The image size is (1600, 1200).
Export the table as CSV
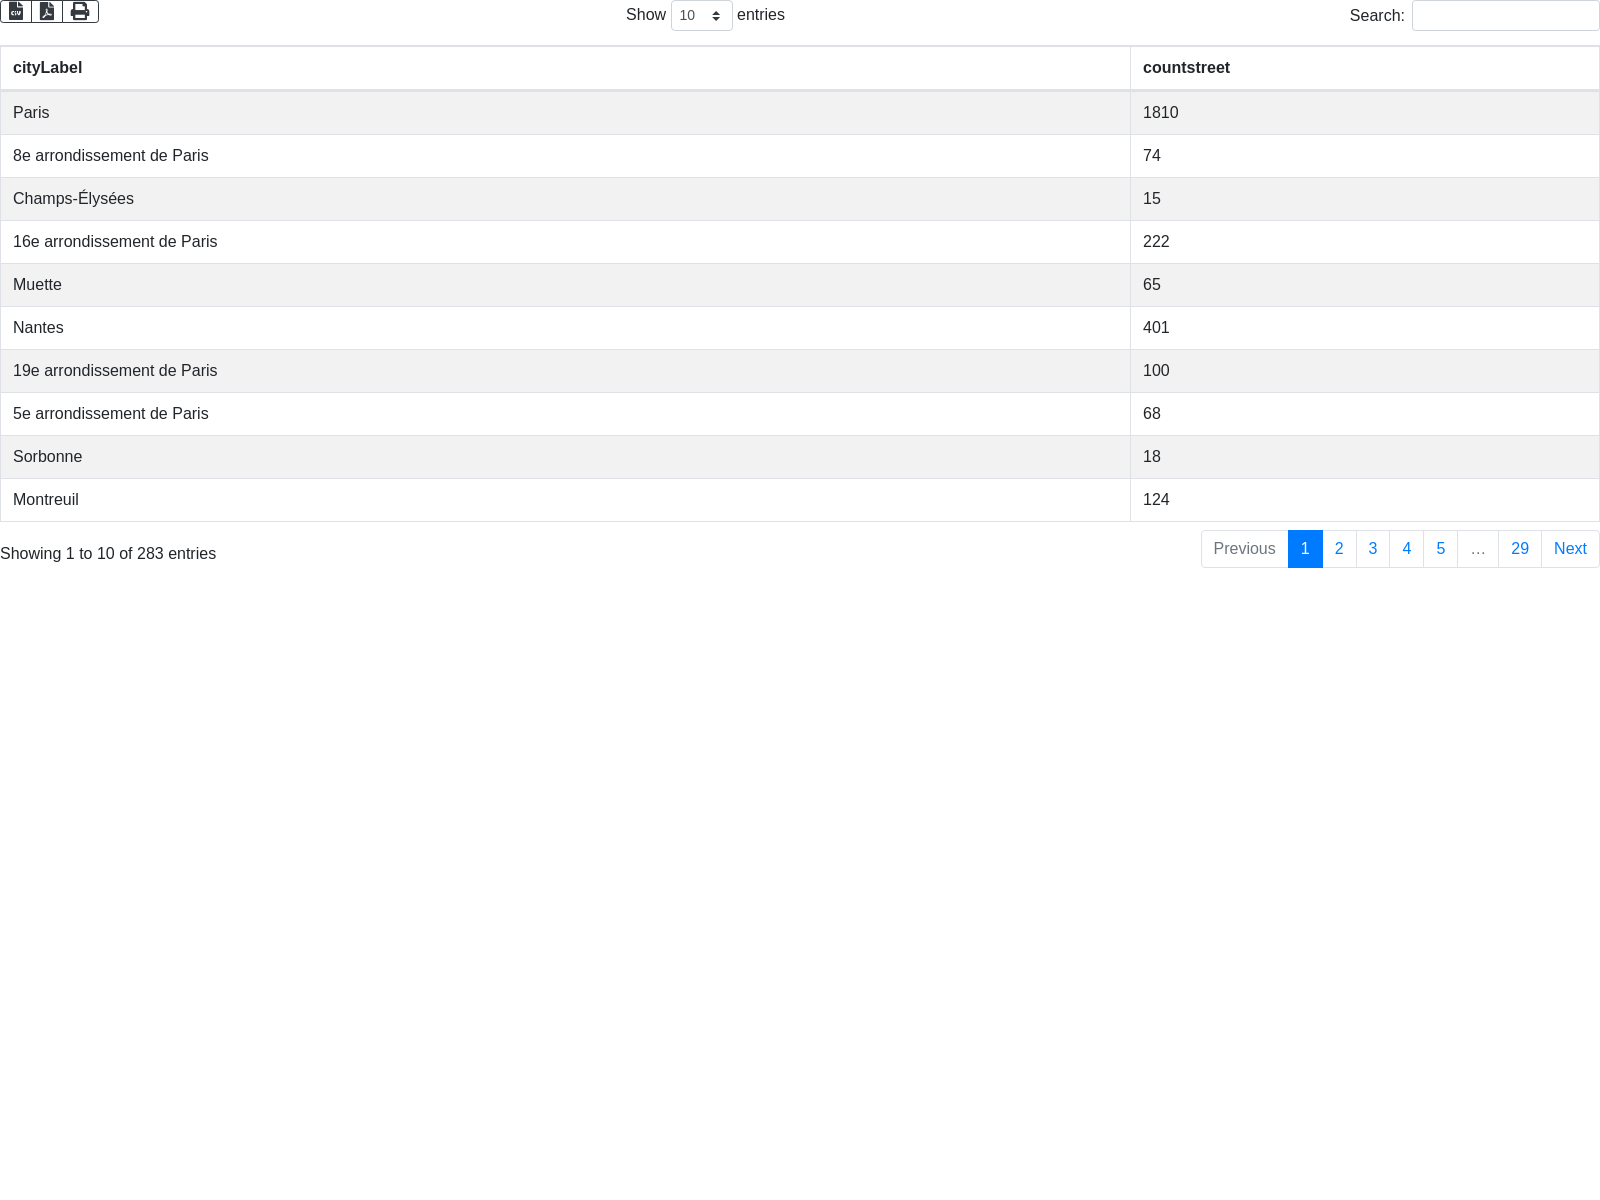coord(16,11)
